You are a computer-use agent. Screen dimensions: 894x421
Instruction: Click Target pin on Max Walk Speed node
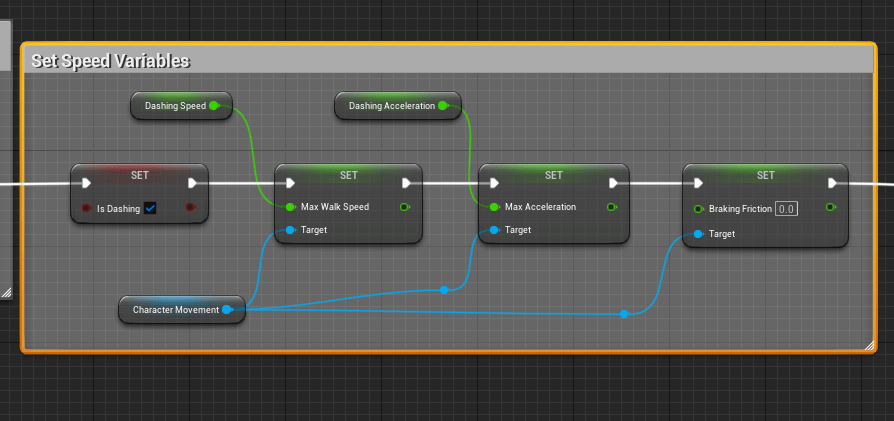click(290, 230)
